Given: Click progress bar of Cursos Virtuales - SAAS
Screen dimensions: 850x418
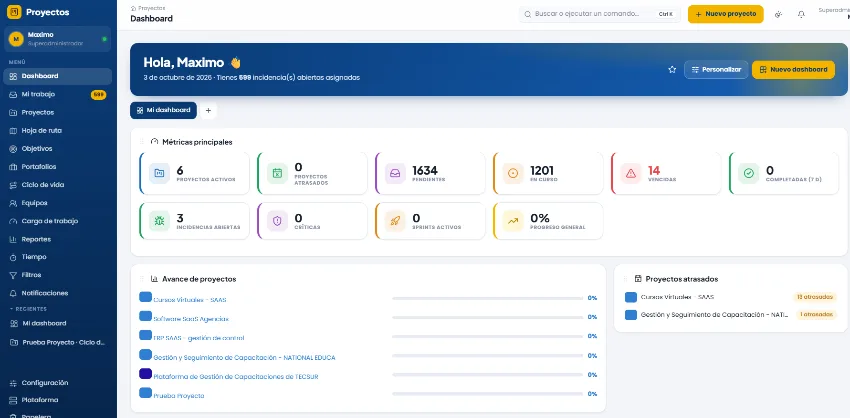Looking at the screenshot, I should coord(487,298).
